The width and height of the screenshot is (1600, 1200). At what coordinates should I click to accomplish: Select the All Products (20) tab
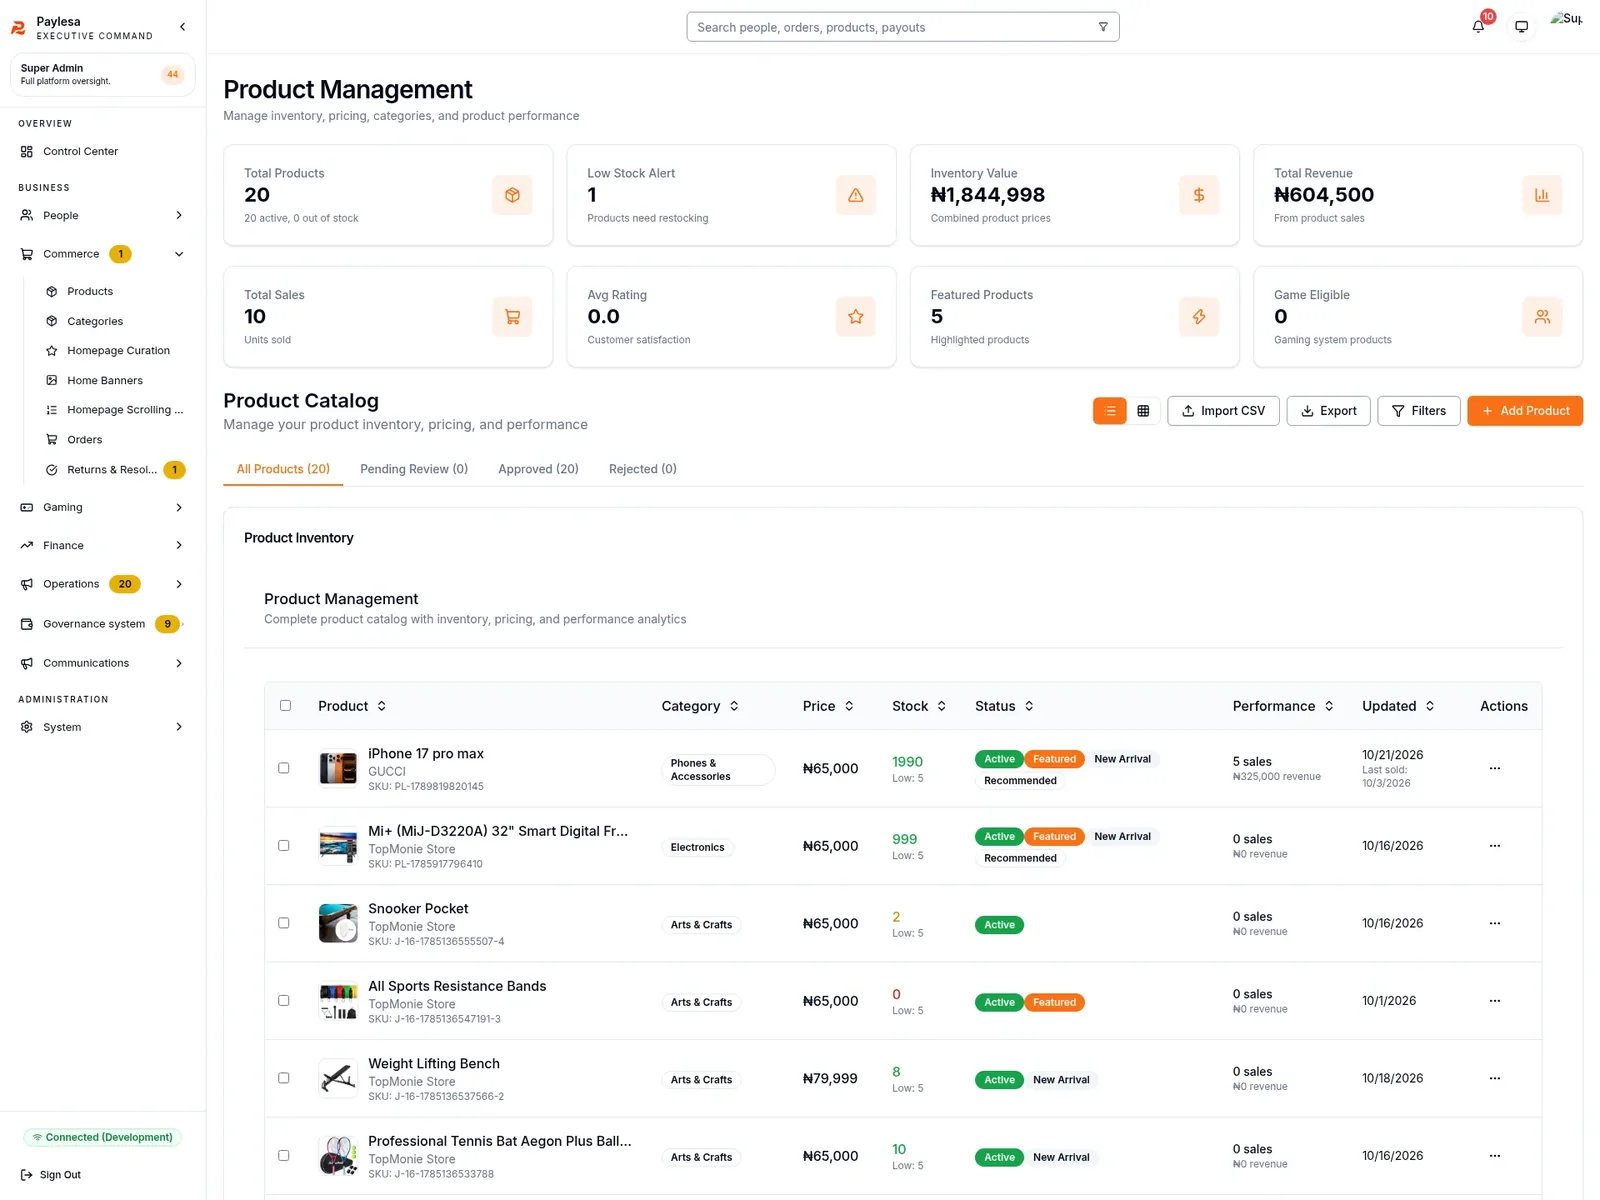click(283, 469)
